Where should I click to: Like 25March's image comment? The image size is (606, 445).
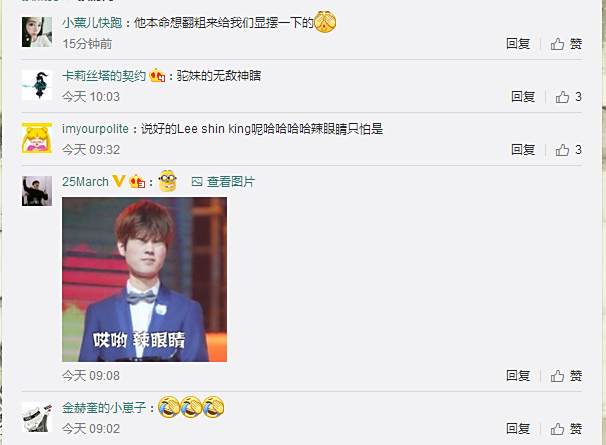point(566,375)
